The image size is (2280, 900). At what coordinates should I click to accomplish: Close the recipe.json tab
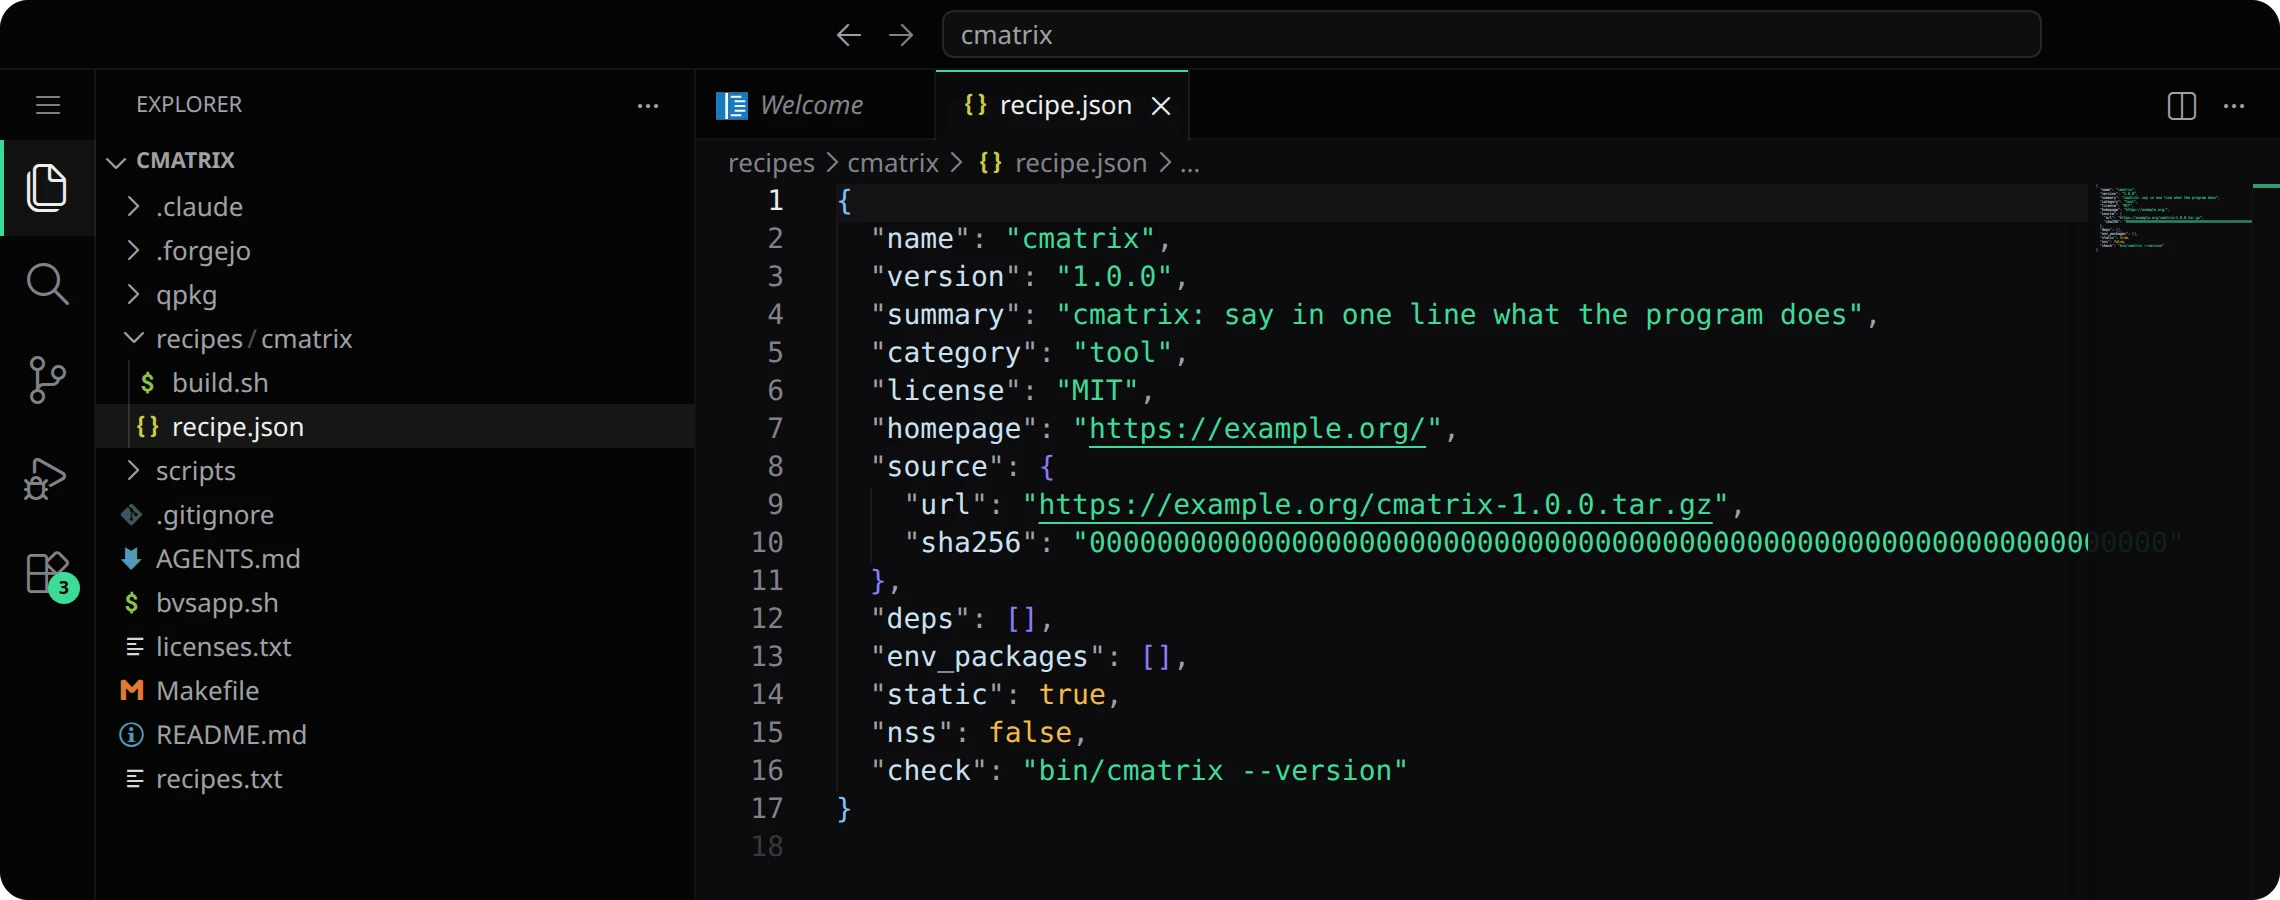click(x=1161, y=106)
